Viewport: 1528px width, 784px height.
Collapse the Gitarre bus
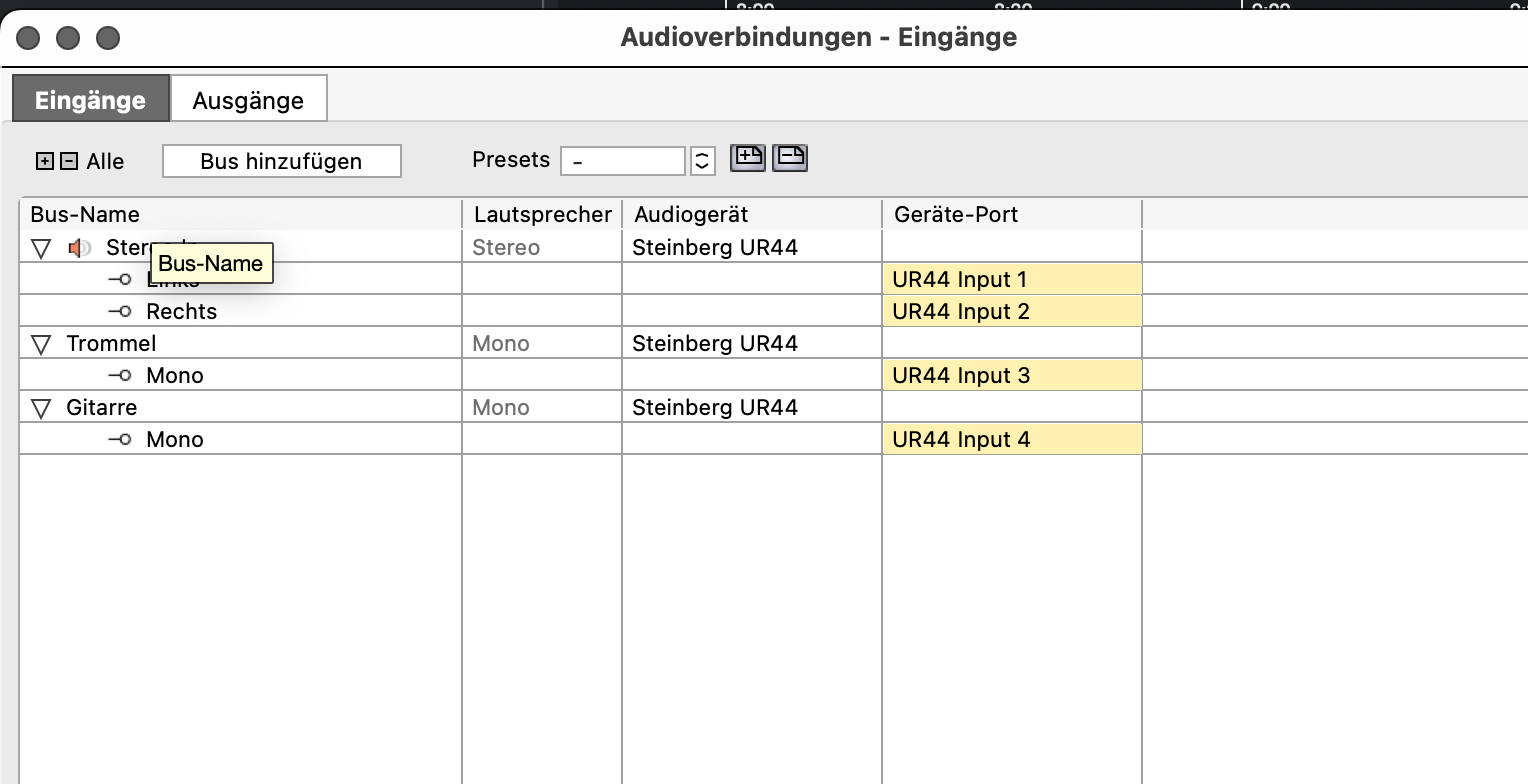click(41, 408)
